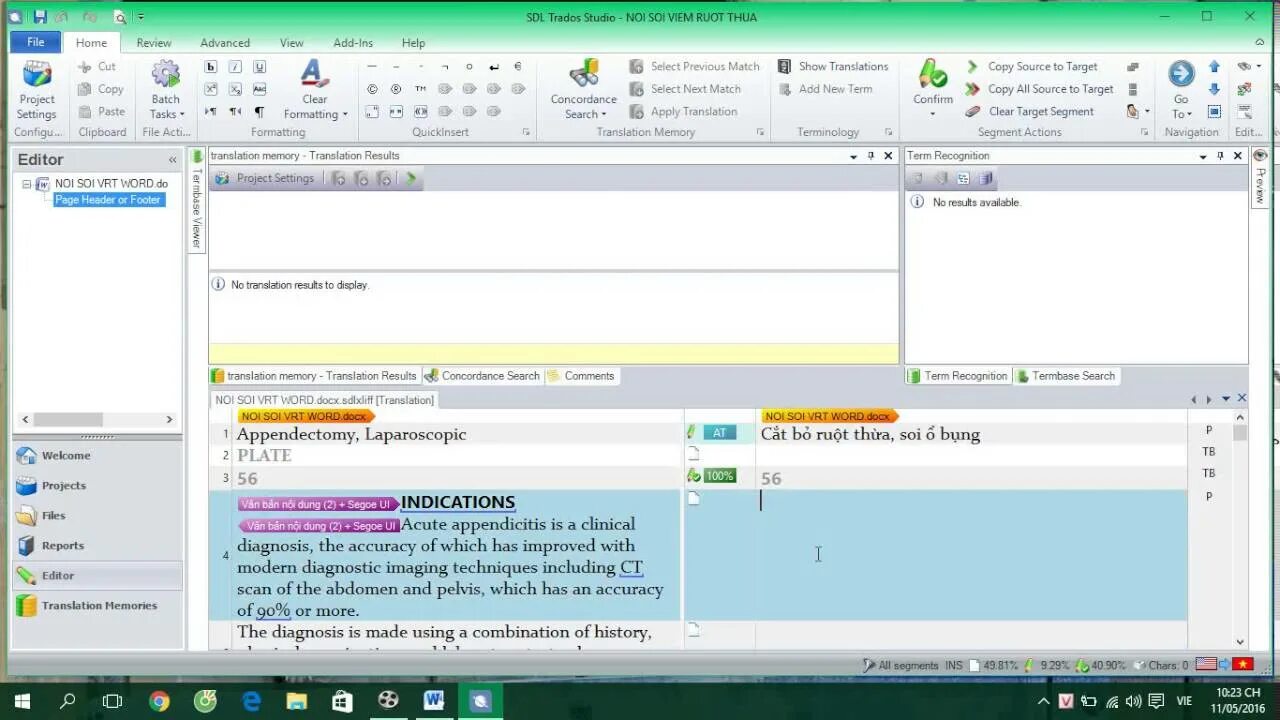Click the Italic formatting icon
The height and width of the screenshot is (720, 1280).
pyautogui.click(x=235, y=67)
